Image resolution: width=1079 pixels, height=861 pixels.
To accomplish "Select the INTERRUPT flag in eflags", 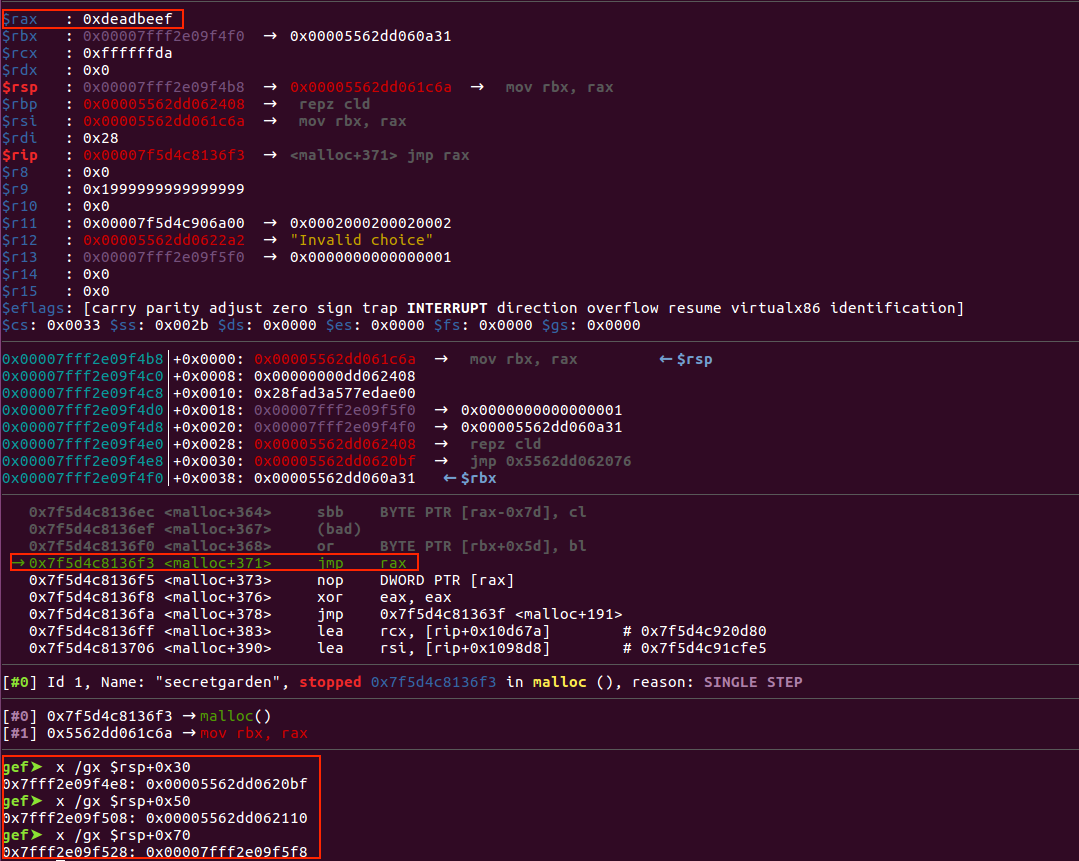I will coord(448,308).
